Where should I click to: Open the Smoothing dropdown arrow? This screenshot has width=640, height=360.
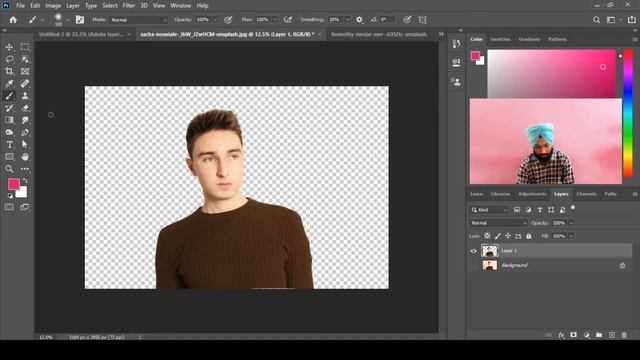pos(347,20)
